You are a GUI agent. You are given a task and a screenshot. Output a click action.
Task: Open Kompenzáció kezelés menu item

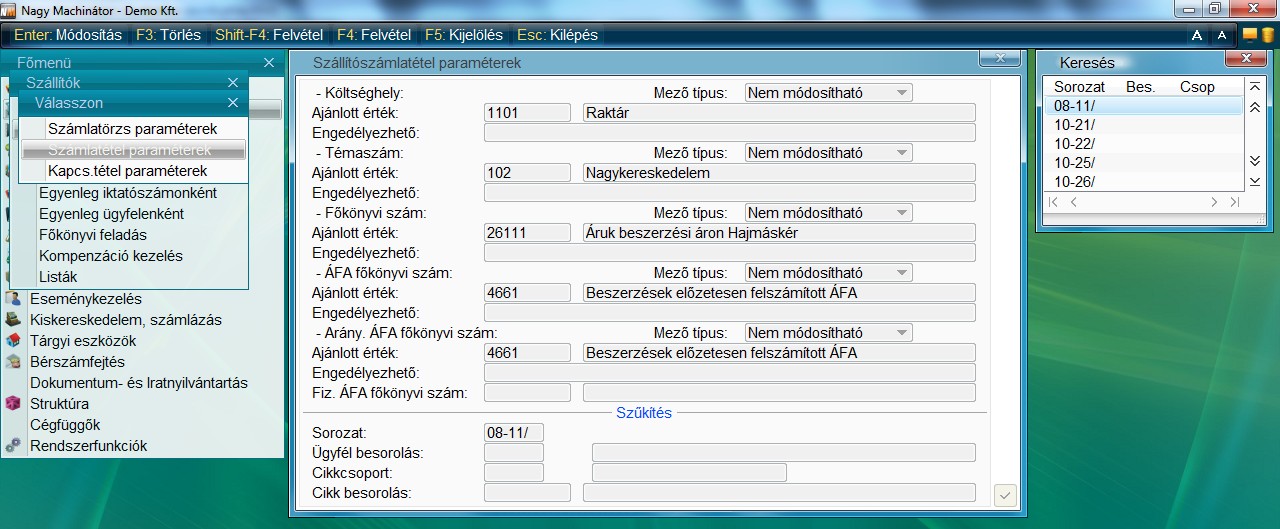pos(111,256)
